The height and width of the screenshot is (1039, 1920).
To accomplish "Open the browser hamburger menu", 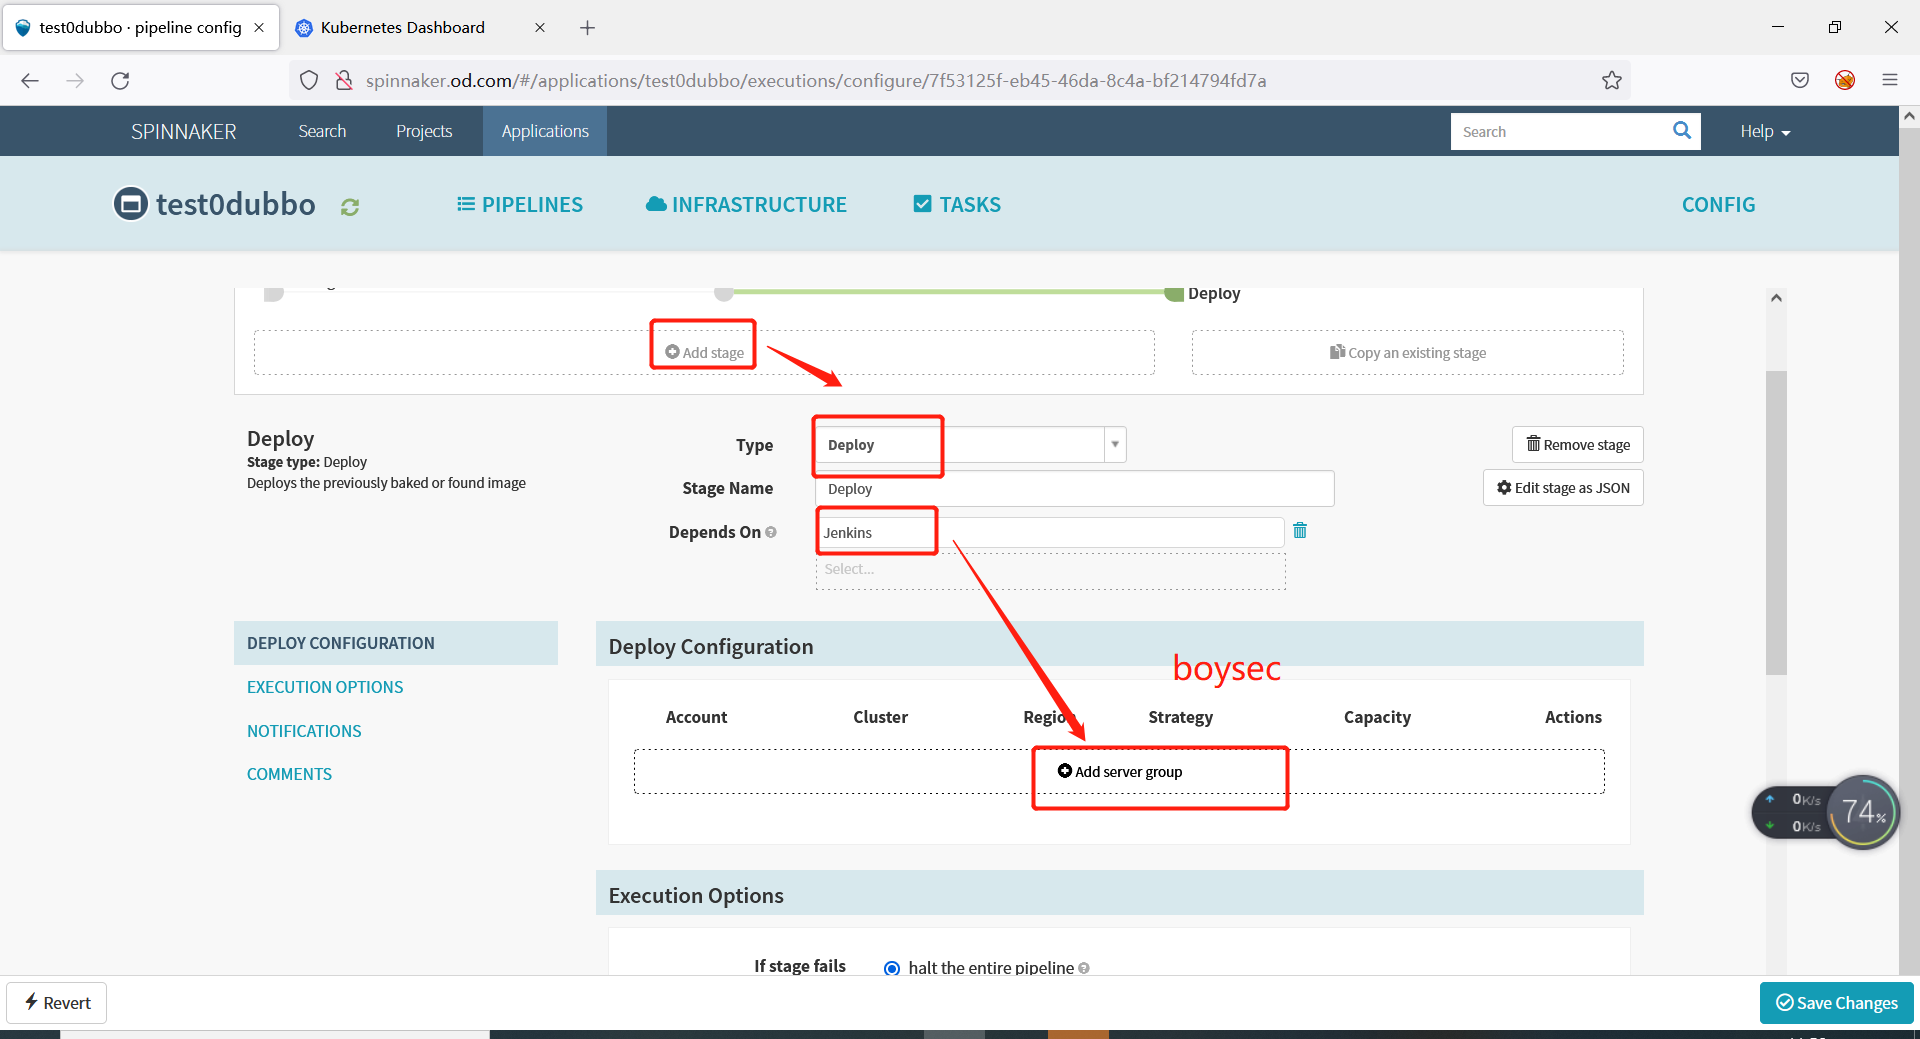I will (x=1890, y=81).
